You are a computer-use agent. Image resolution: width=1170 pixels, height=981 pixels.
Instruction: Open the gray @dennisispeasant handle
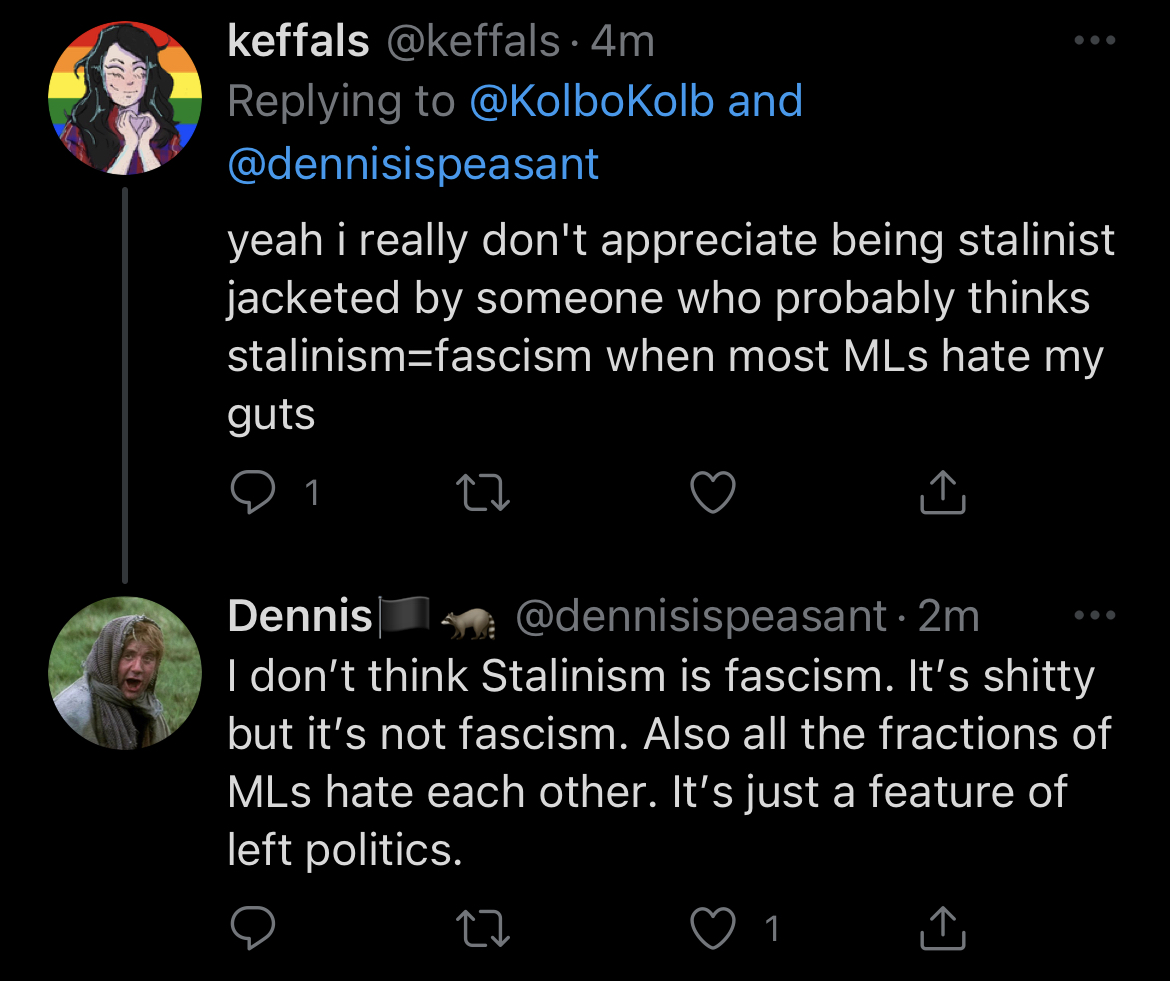coord(701,617)
